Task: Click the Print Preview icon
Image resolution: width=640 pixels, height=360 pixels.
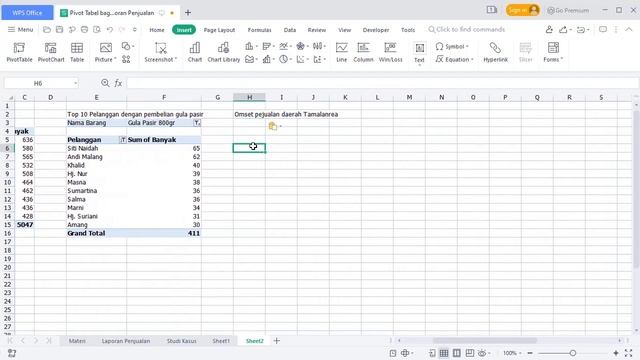Action: [x=97, y=29]
